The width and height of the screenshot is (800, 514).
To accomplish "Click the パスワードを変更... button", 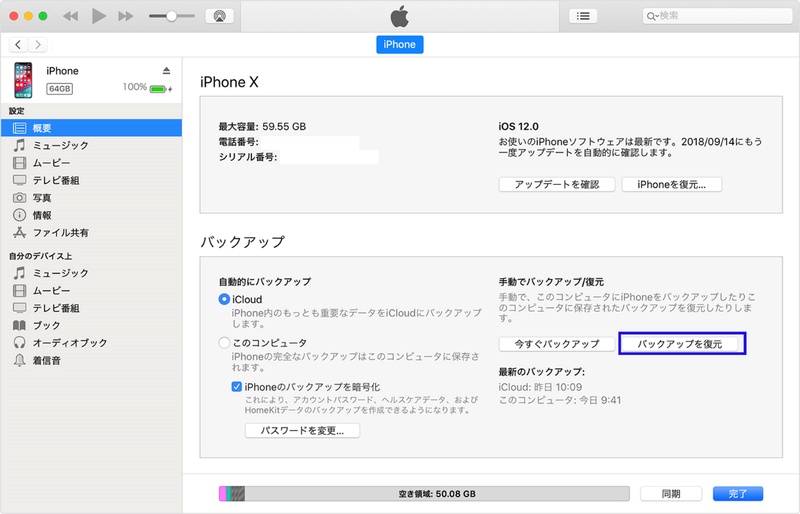I will (x=302, y=430).
